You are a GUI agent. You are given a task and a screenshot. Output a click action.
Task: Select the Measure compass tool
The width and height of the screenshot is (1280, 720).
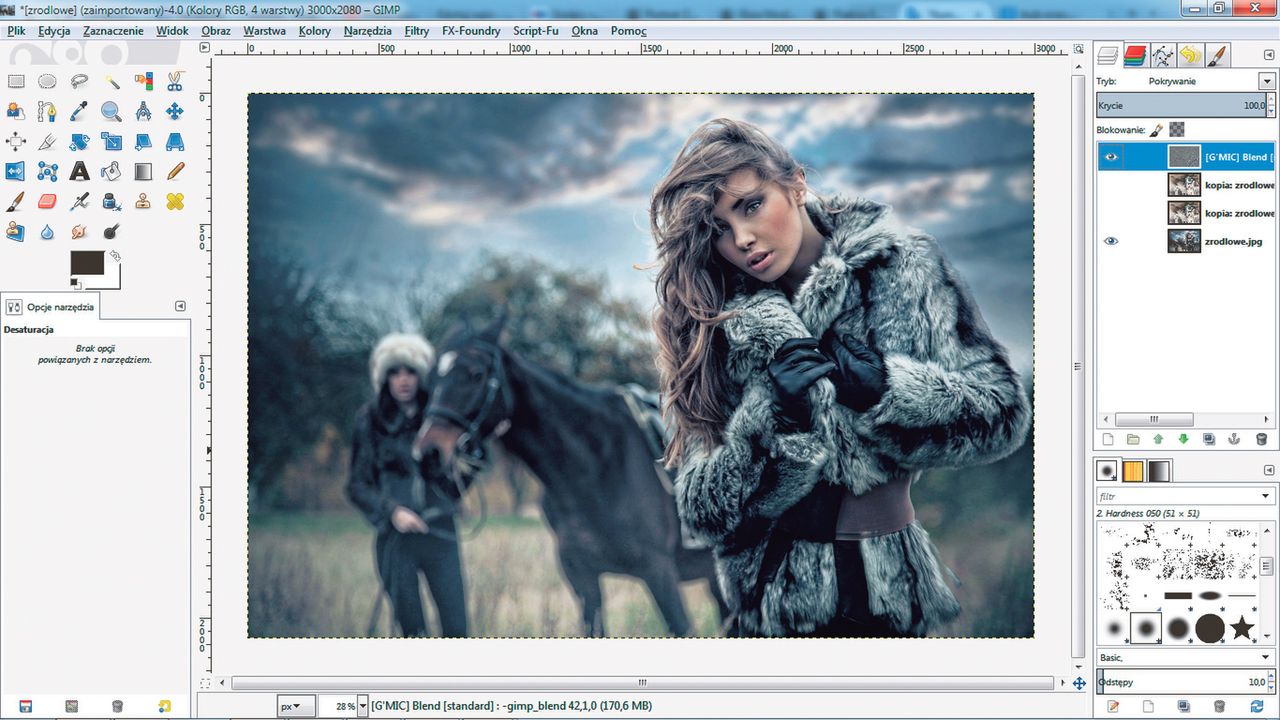coord(143,111)
